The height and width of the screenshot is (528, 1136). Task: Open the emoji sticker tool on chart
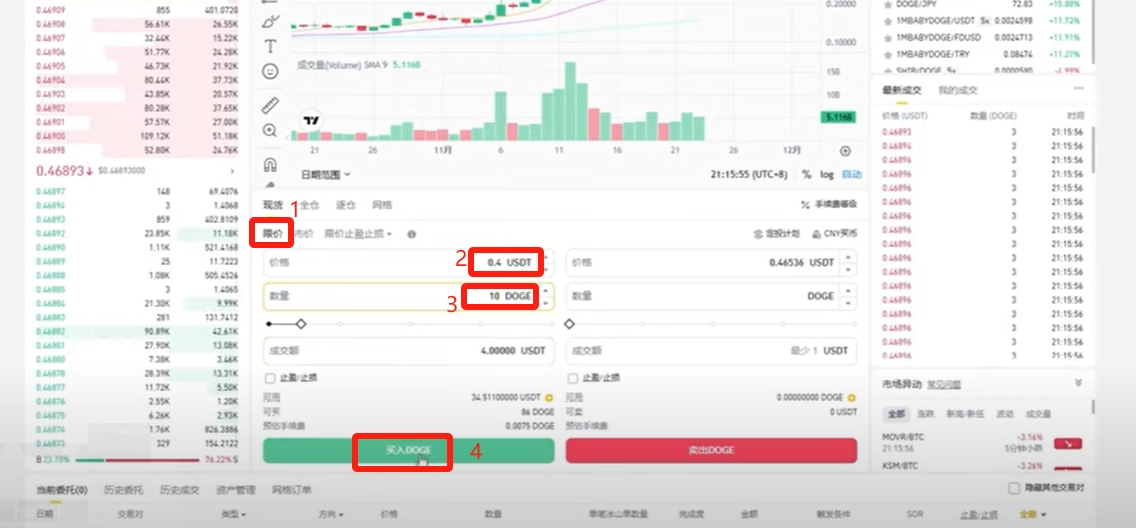point(270,71)
